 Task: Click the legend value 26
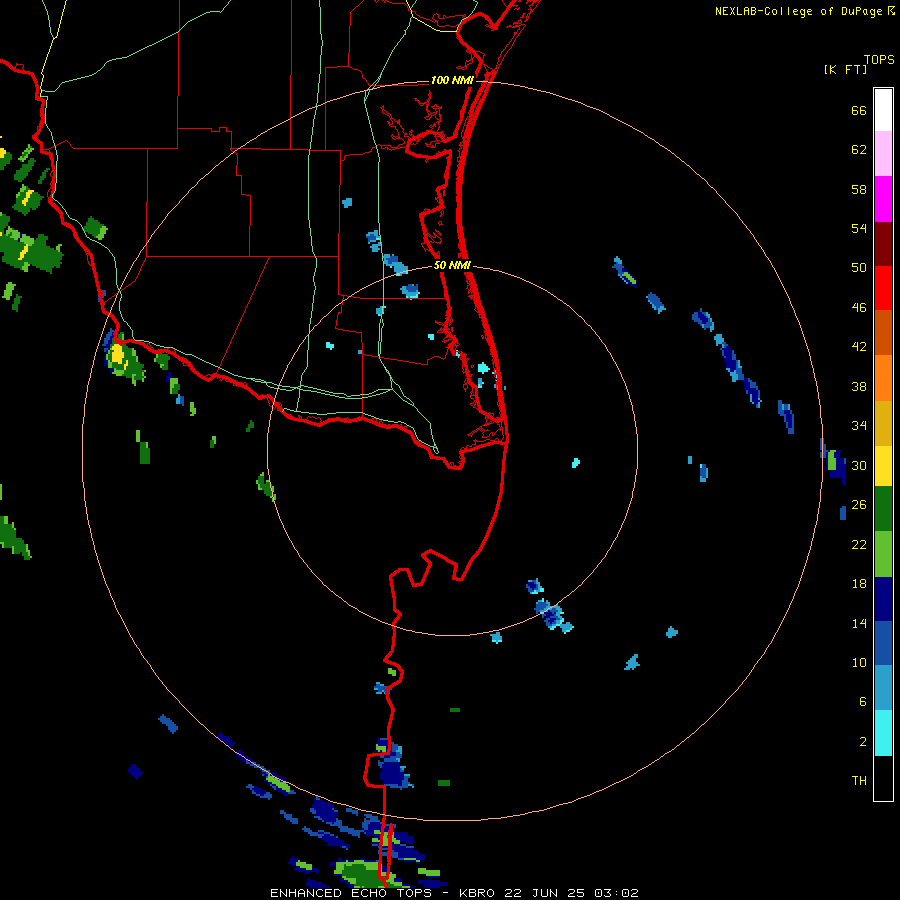[859, 505]
